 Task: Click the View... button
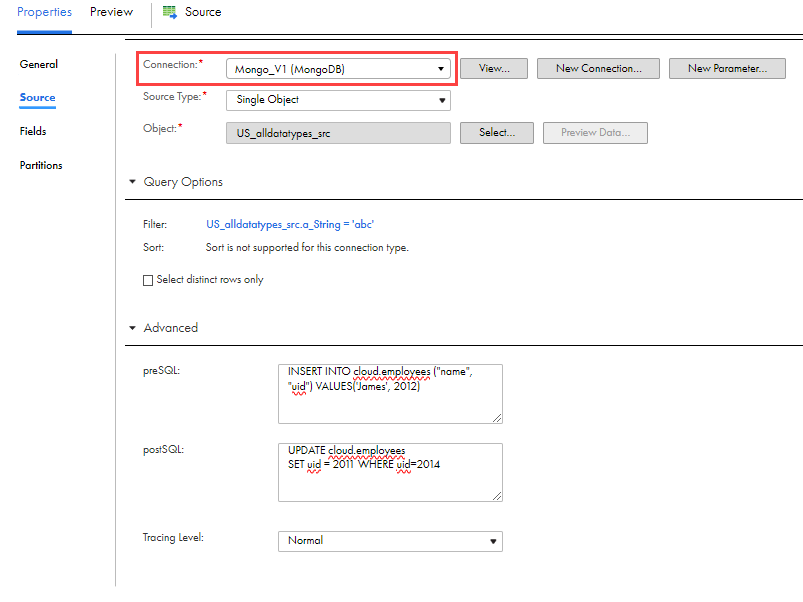point(494,69)
